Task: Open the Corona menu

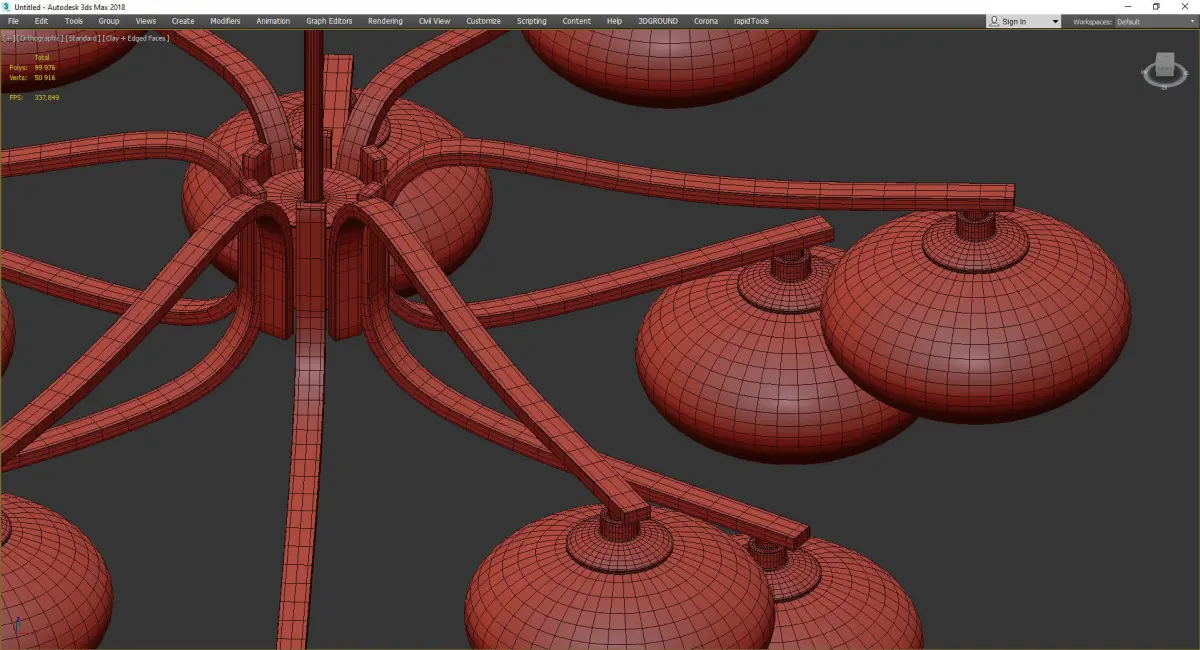Action: (705, 21)
